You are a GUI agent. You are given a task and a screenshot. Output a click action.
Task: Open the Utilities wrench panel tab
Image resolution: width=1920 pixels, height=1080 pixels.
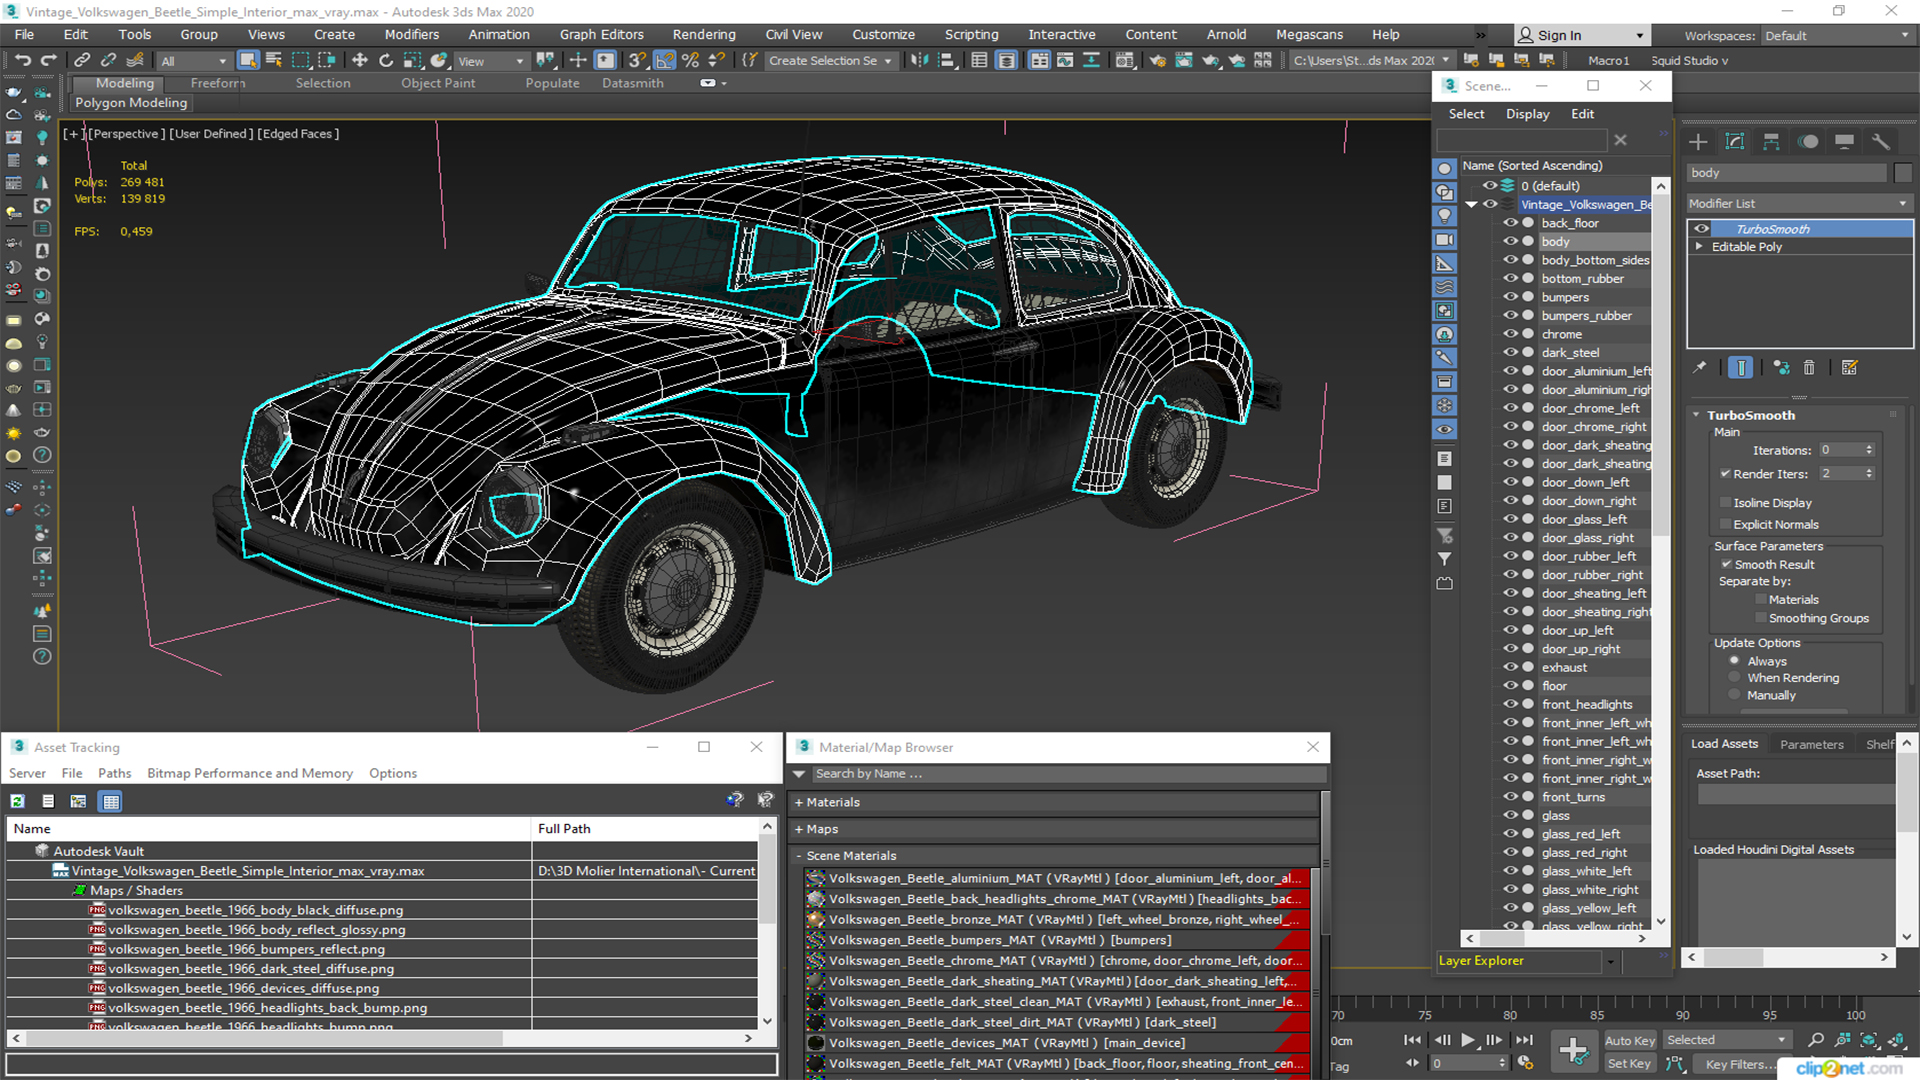[1881, 141]
